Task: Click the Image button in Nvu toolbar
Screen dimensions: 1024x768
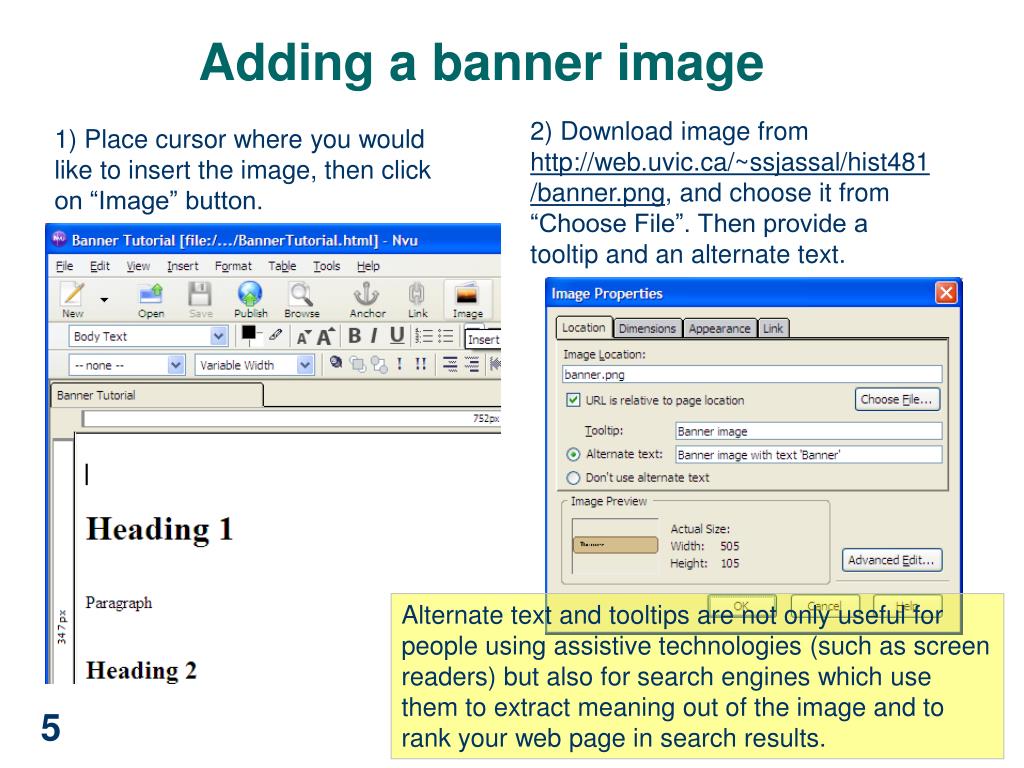Action: [x=467, y=299]
